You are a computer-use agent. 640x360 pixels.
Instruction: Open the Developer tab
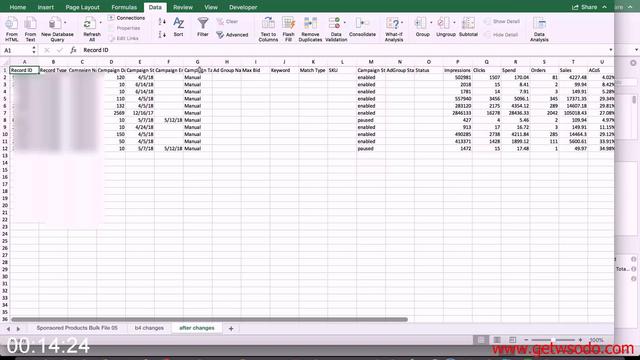coord(243,7)
